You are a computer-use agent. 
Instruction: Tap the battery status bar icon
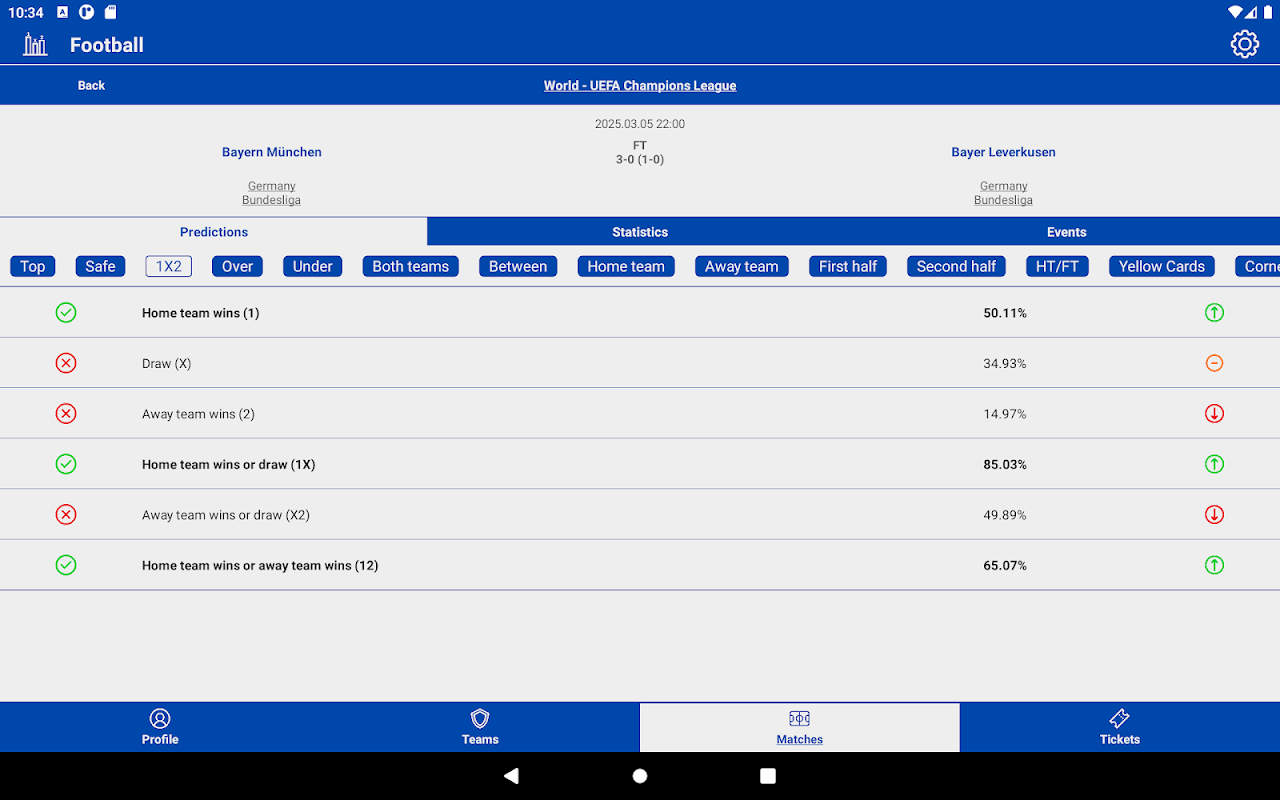click(x=1267, y=12)
